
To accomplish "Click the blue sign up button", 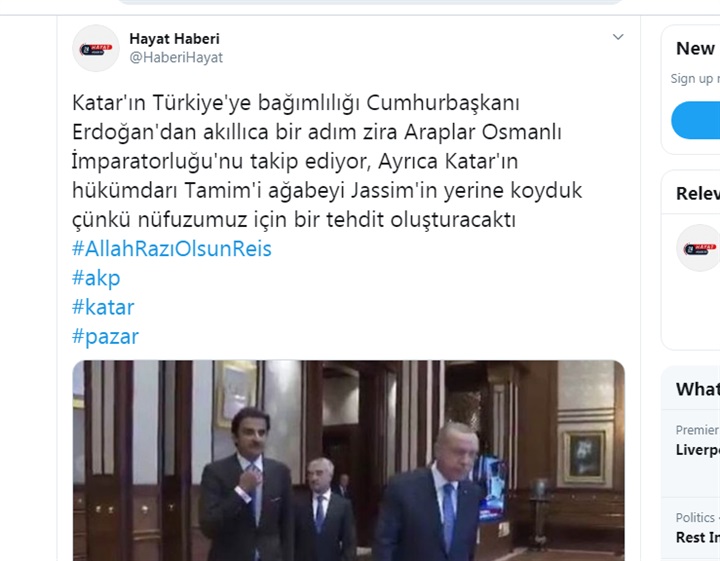I will tap(696, 120).
